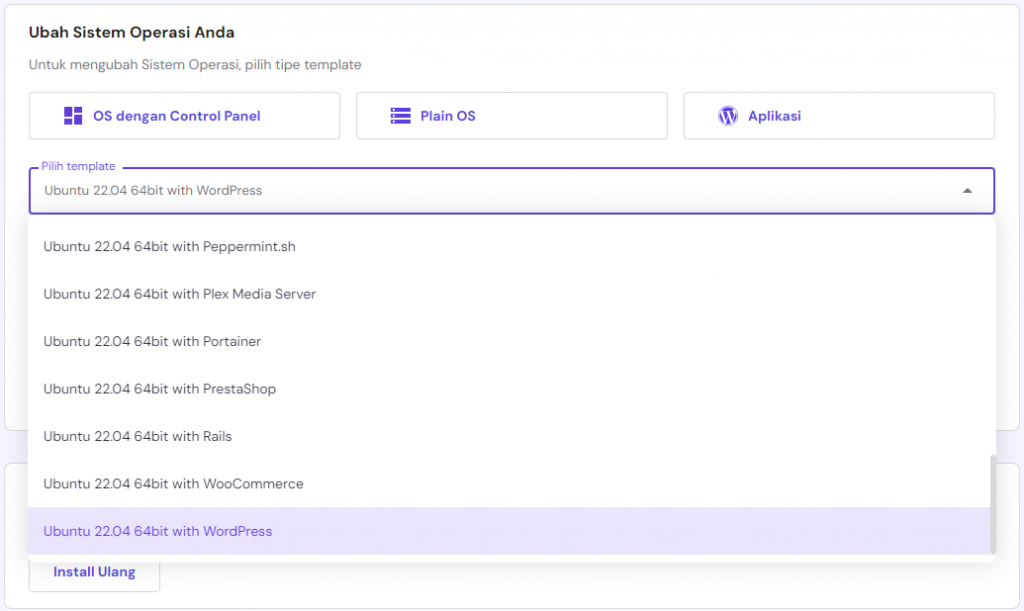Choose the Plain OS template type
This screenshot has height=611, width=1024.
(x=511, y=116)
